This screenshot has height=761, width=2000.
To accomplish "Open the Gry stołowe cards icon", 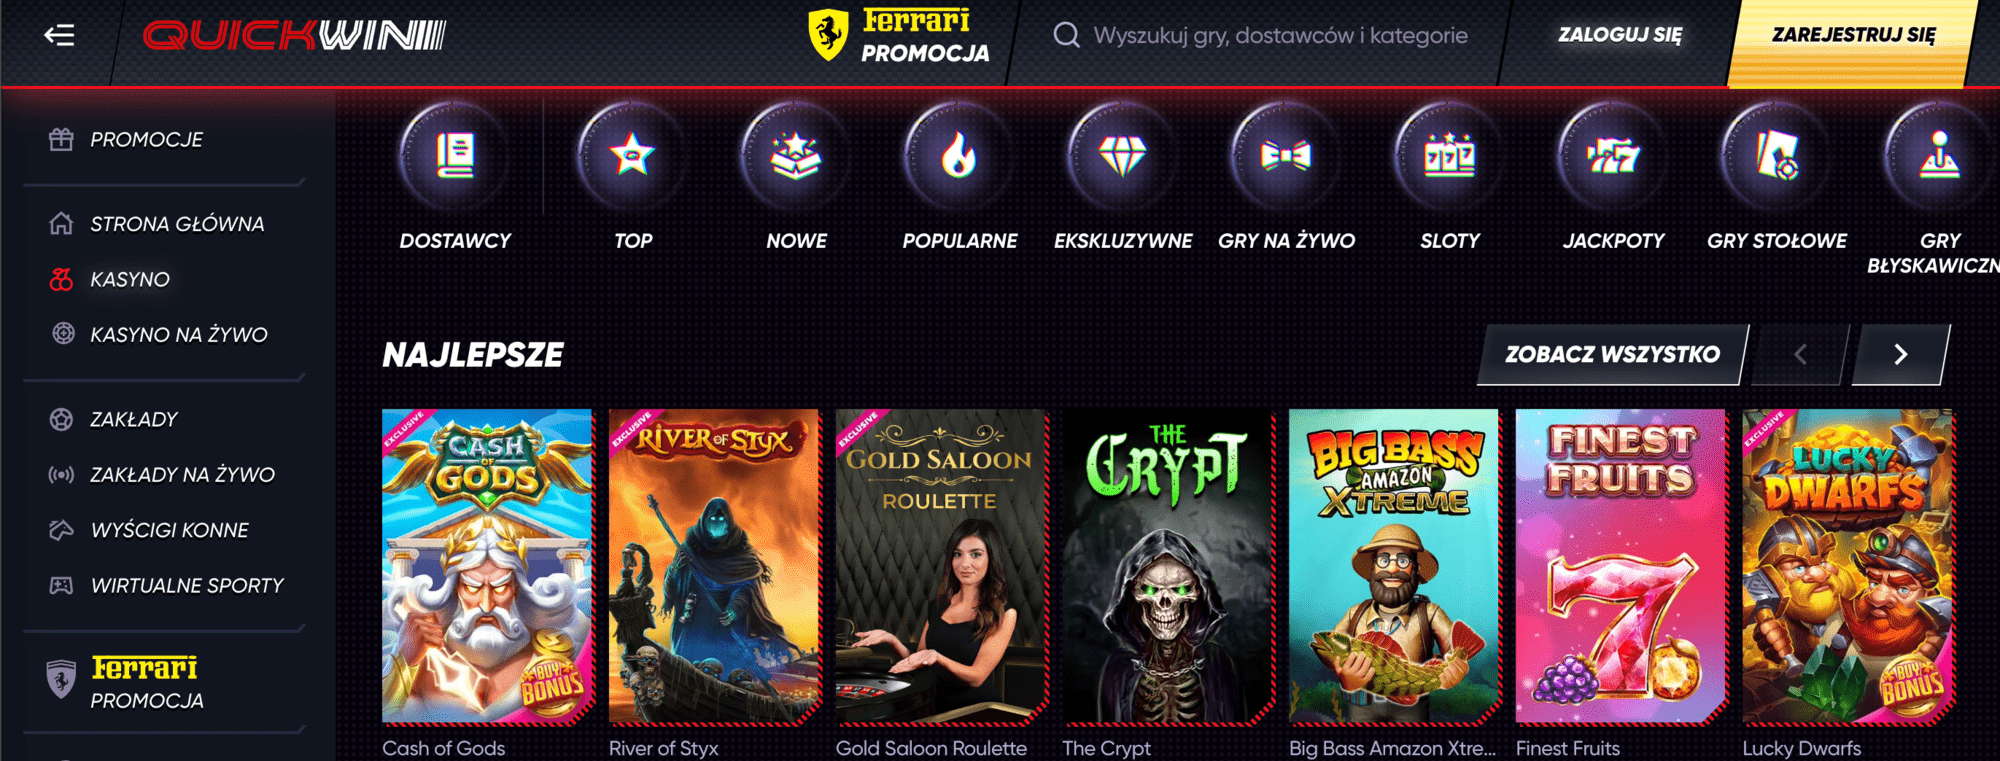I will [x=1776, y=156].
